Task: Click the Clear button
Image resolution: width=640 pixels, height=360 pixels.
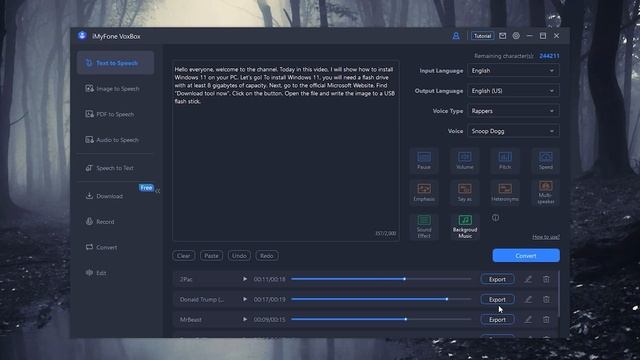Action: click(183, 256)
